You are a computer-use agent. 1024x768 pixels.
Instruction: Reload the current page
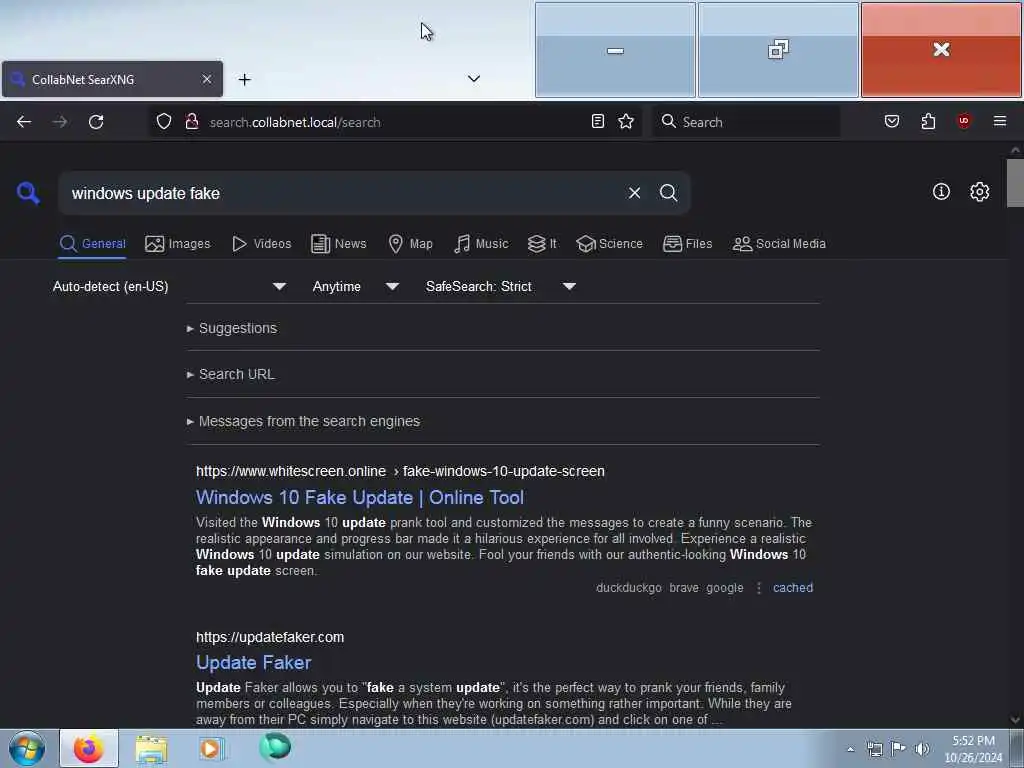point(96,121)
